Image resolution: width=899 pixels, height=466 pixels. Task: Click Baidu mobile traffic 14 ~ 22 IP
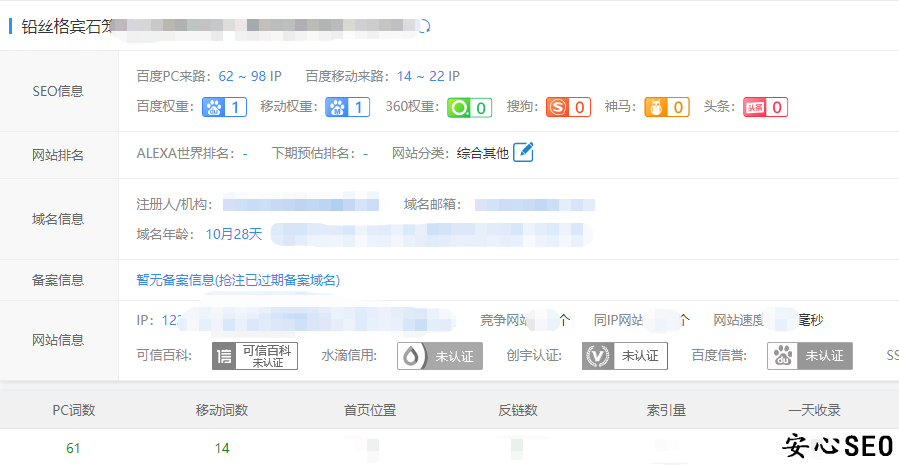(428, 76)
